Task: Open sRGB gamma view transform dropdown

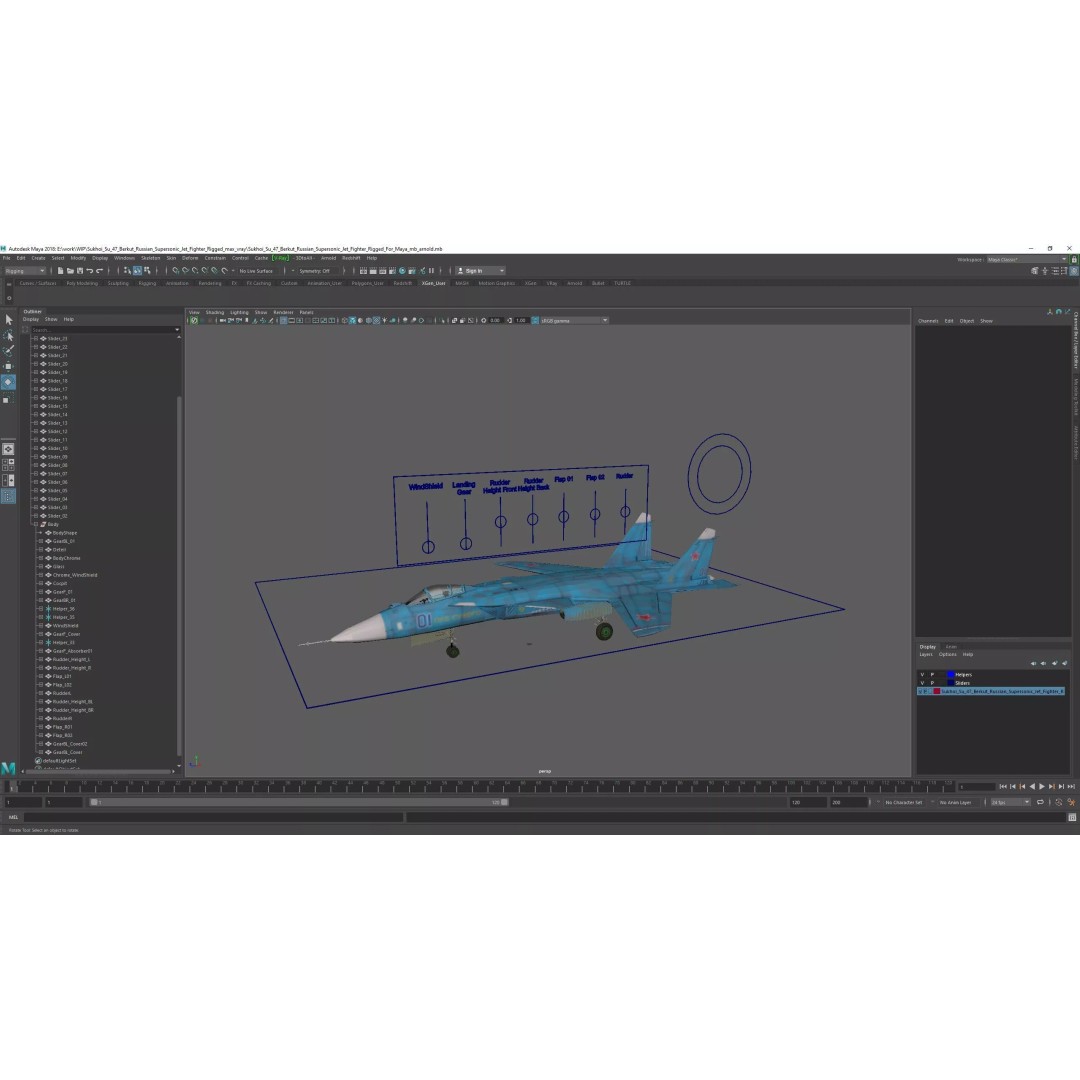Action: point(574,320)
